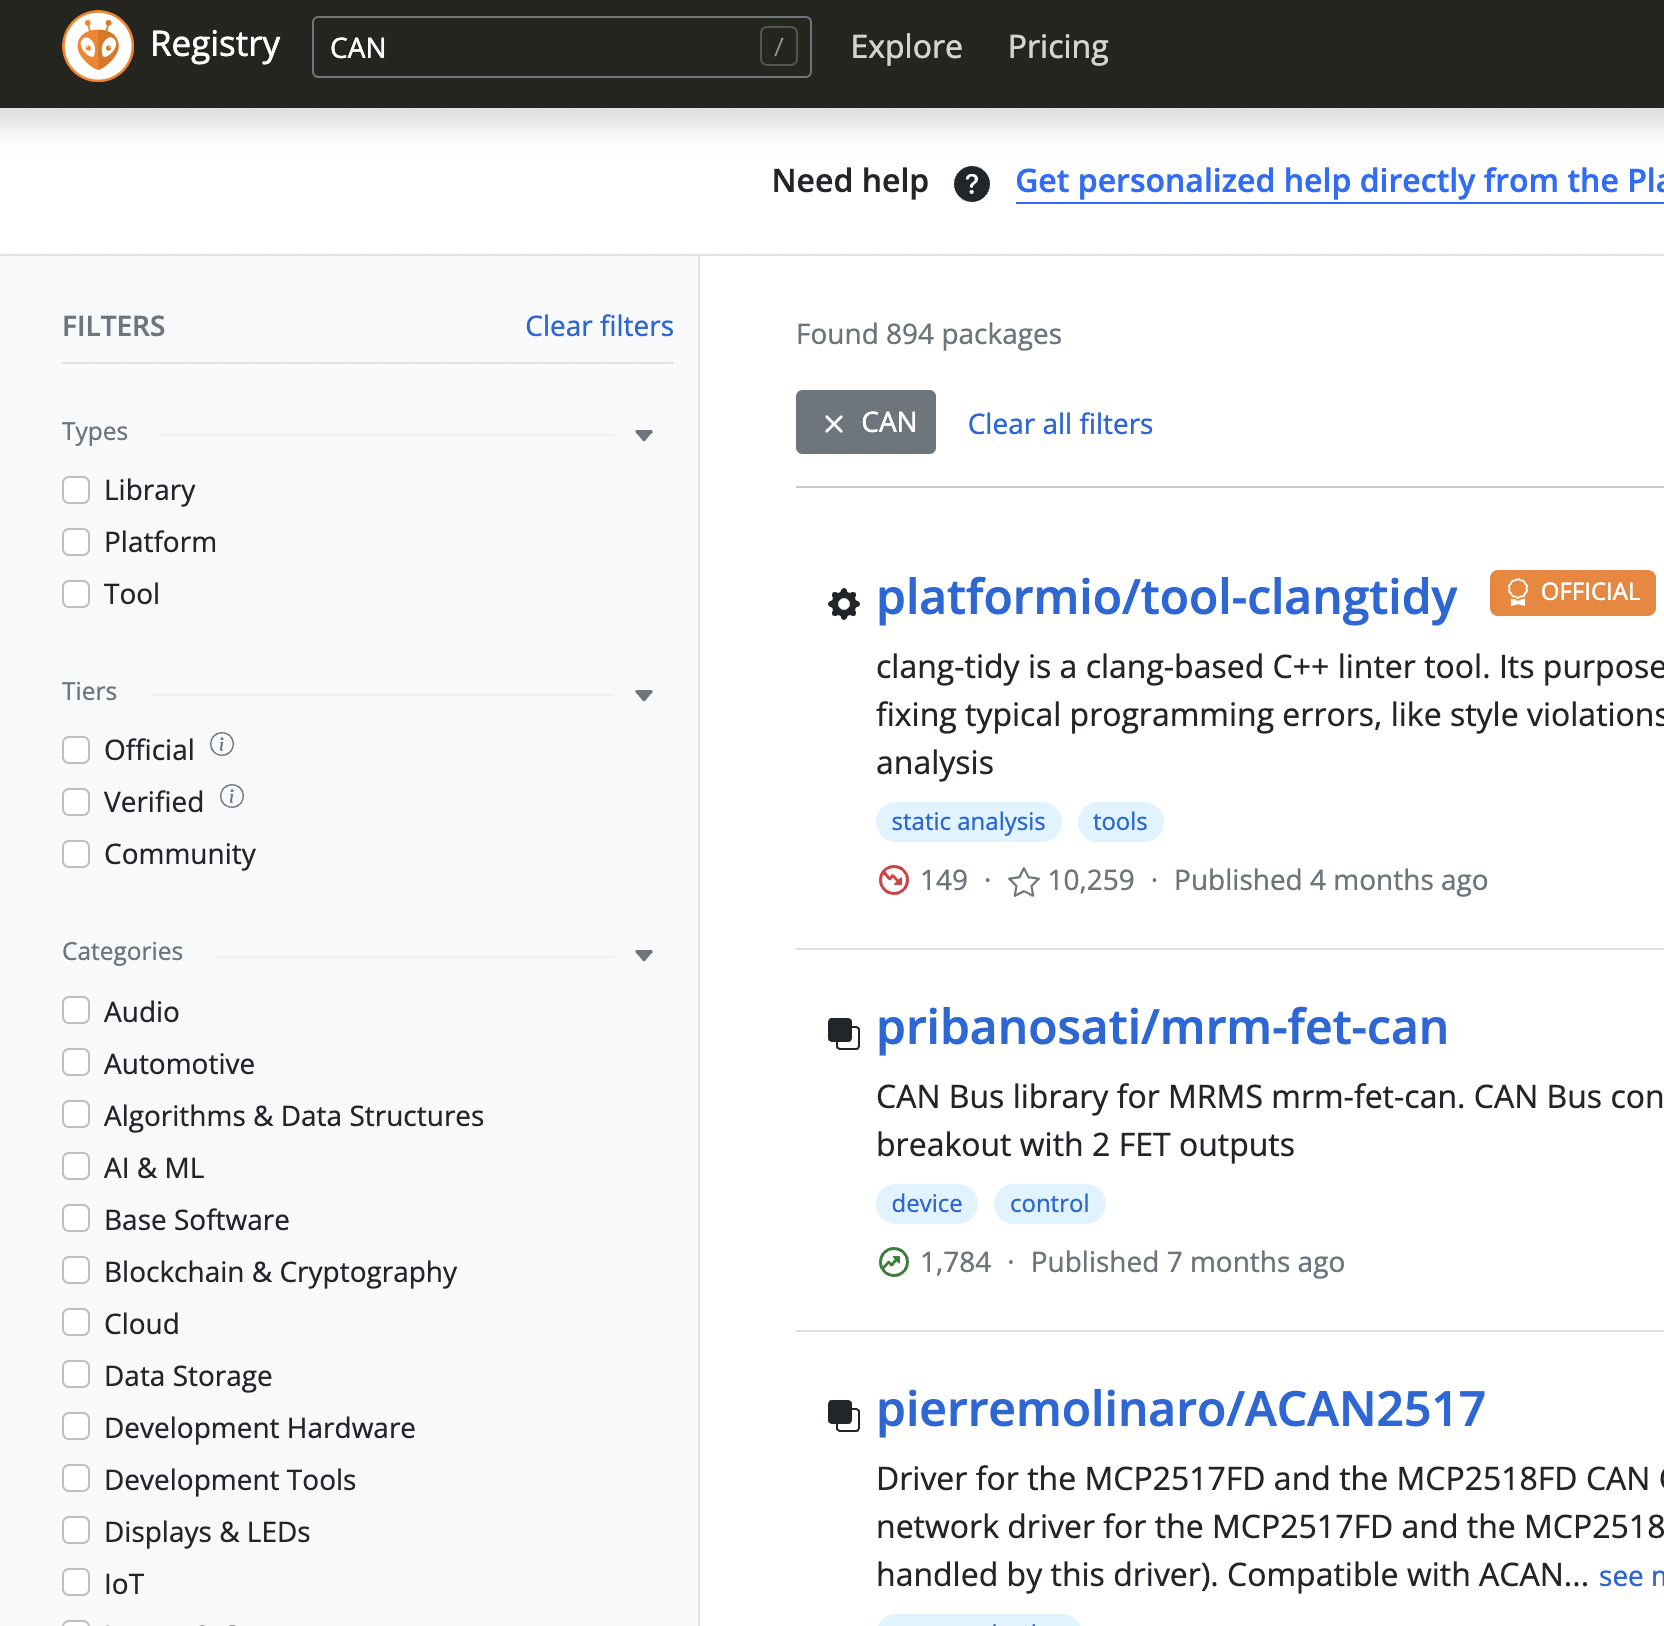
Task: Click Clear all filters link
Action: pyautogui.click(x=1060, y=424)
